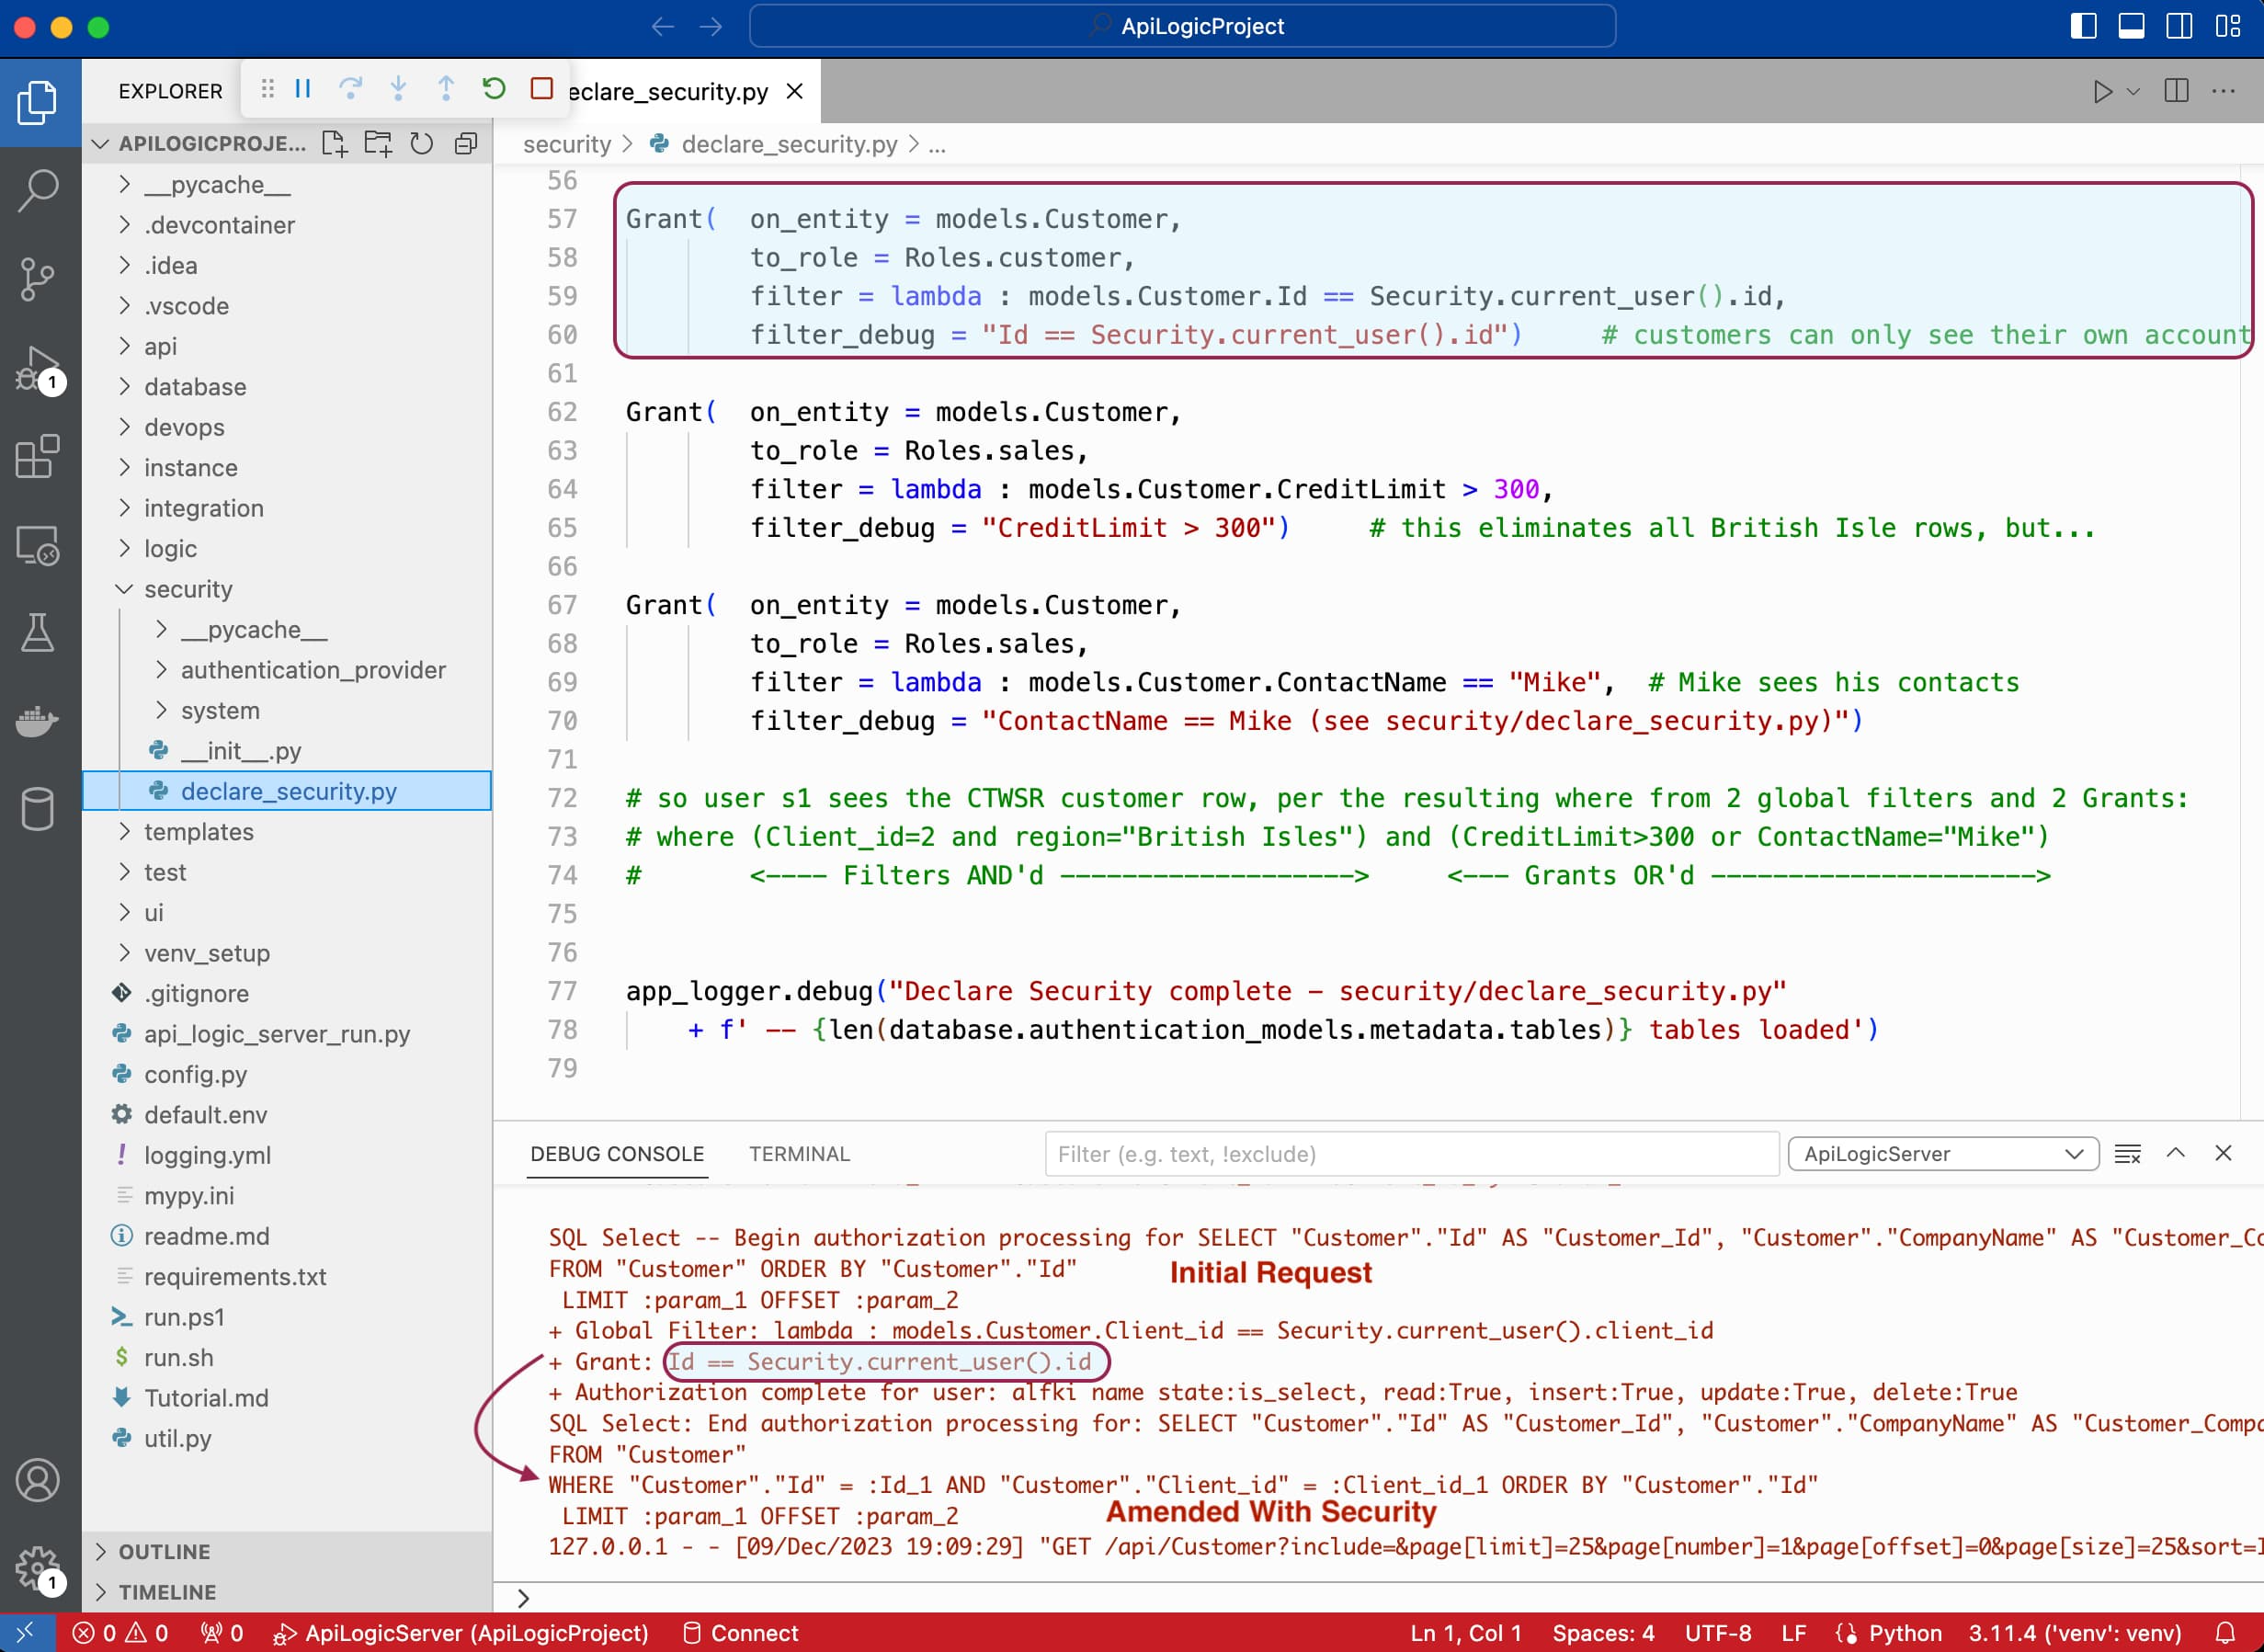Stop the debug session
The width and height of the screenshot is (2264, 1652).
542,89
